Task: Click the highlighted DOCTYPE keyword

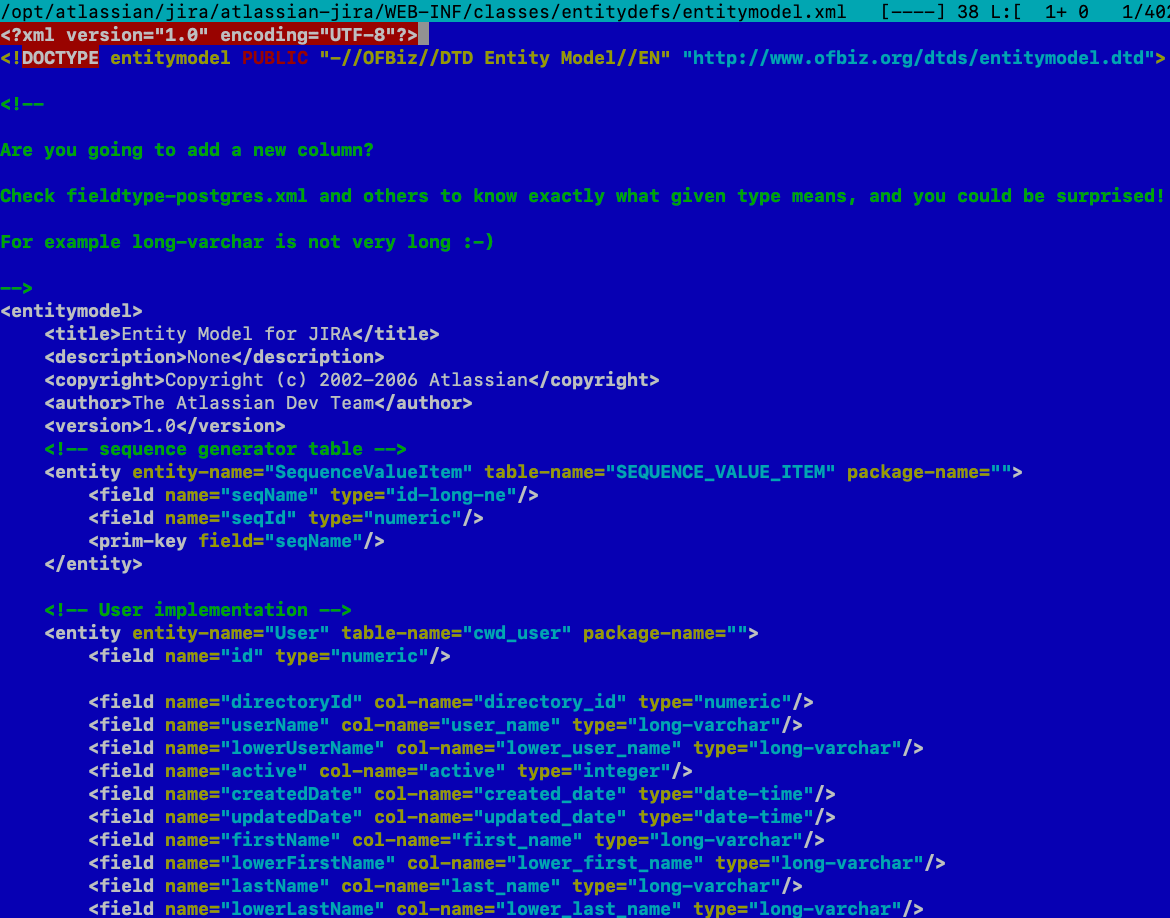Action: pyautogui.click(x=60, y=57)
